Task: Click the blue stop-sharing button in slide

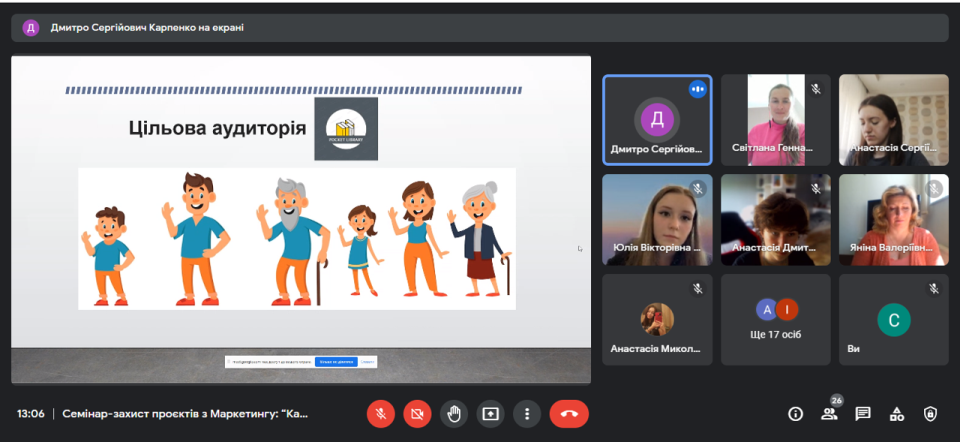Action: [336, 362]
